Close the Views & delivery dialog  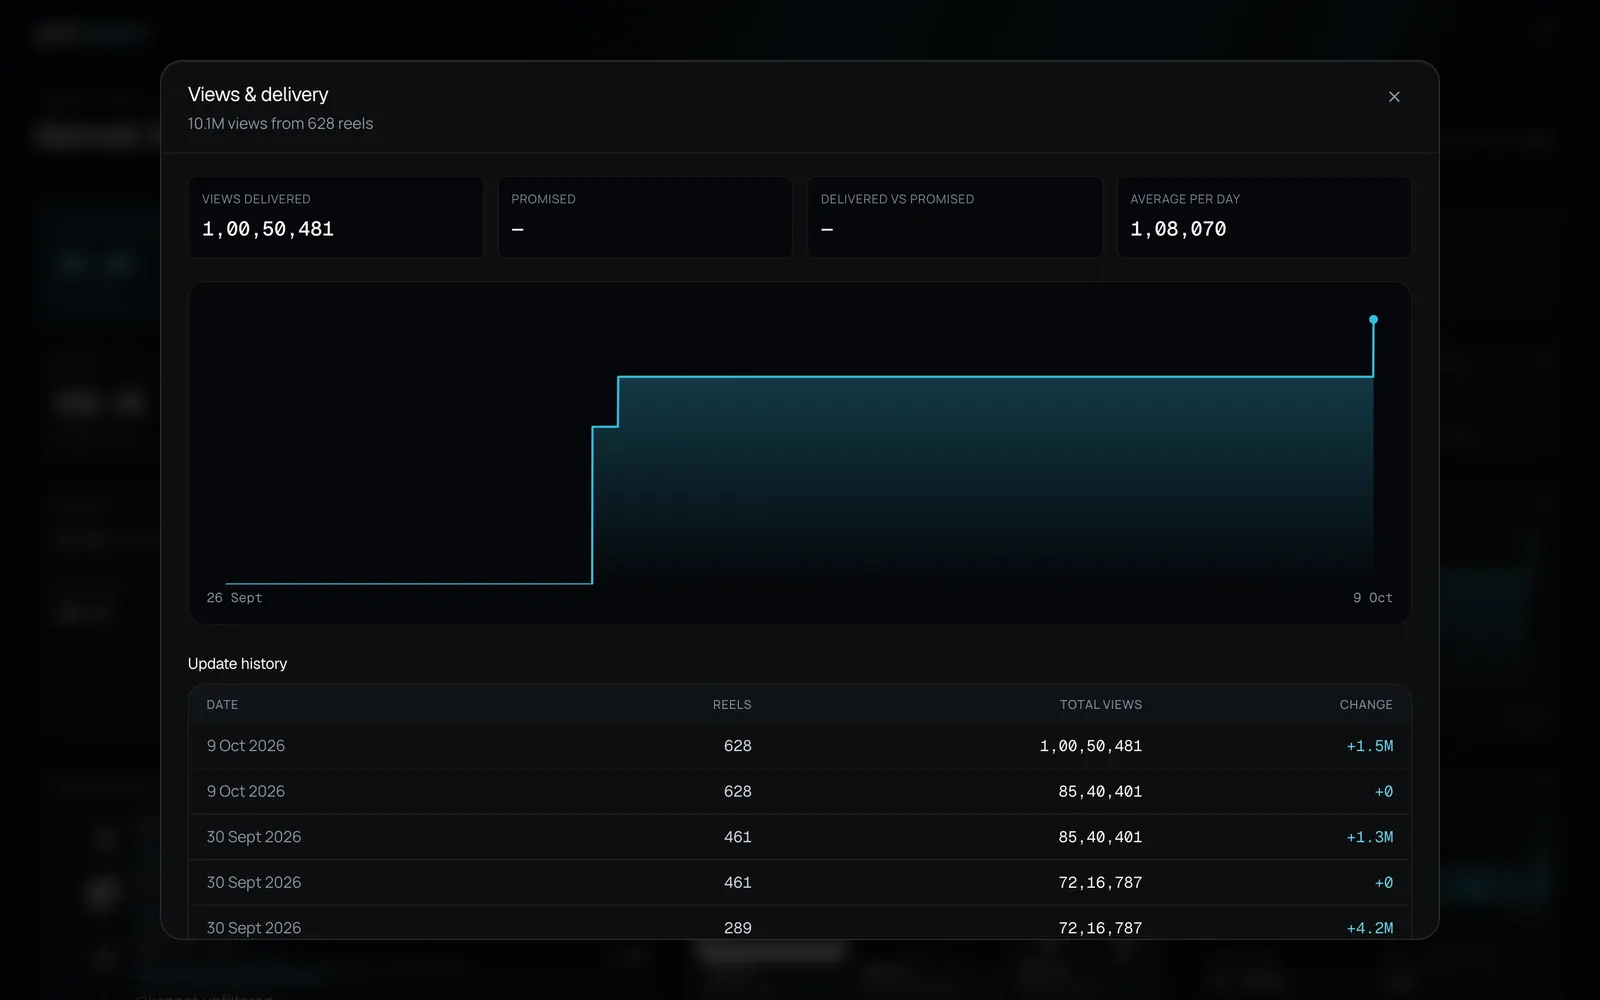pyautogui.click(x=1394, y=97)
